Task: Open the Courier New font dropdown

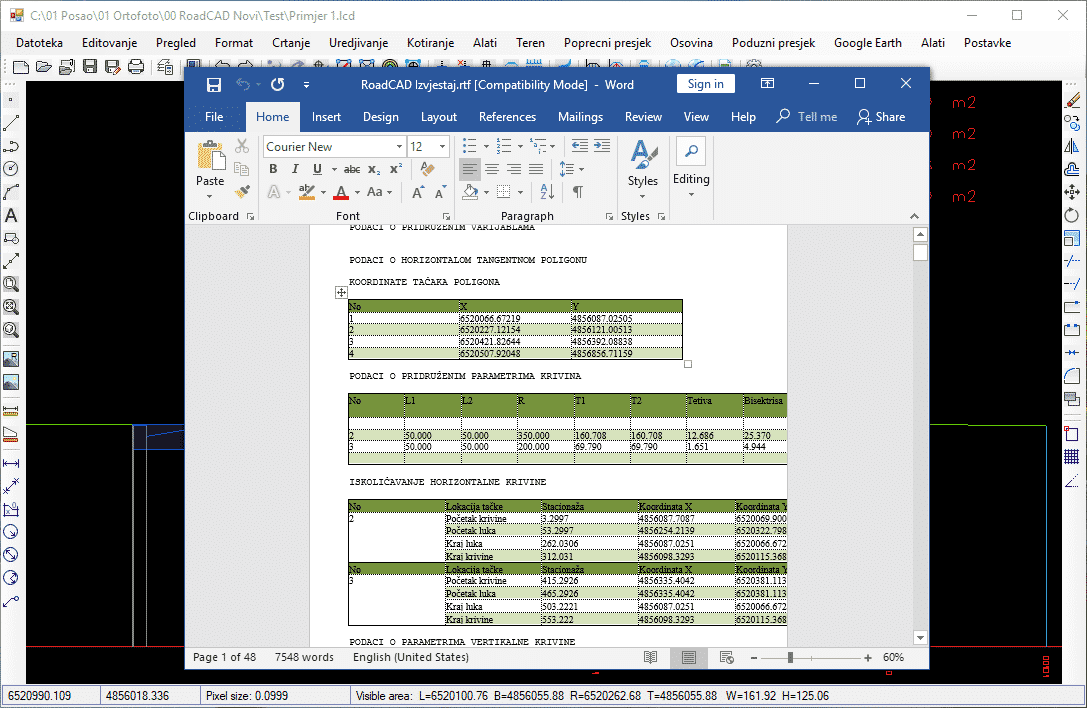Action: (x=400, y=147)
